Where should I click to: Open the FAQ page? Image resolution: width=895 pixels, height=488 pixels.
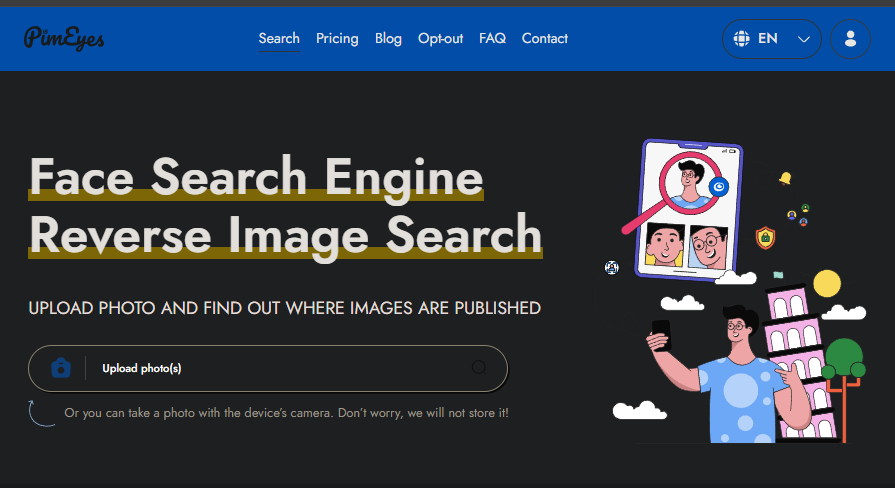tap(493, 38)
